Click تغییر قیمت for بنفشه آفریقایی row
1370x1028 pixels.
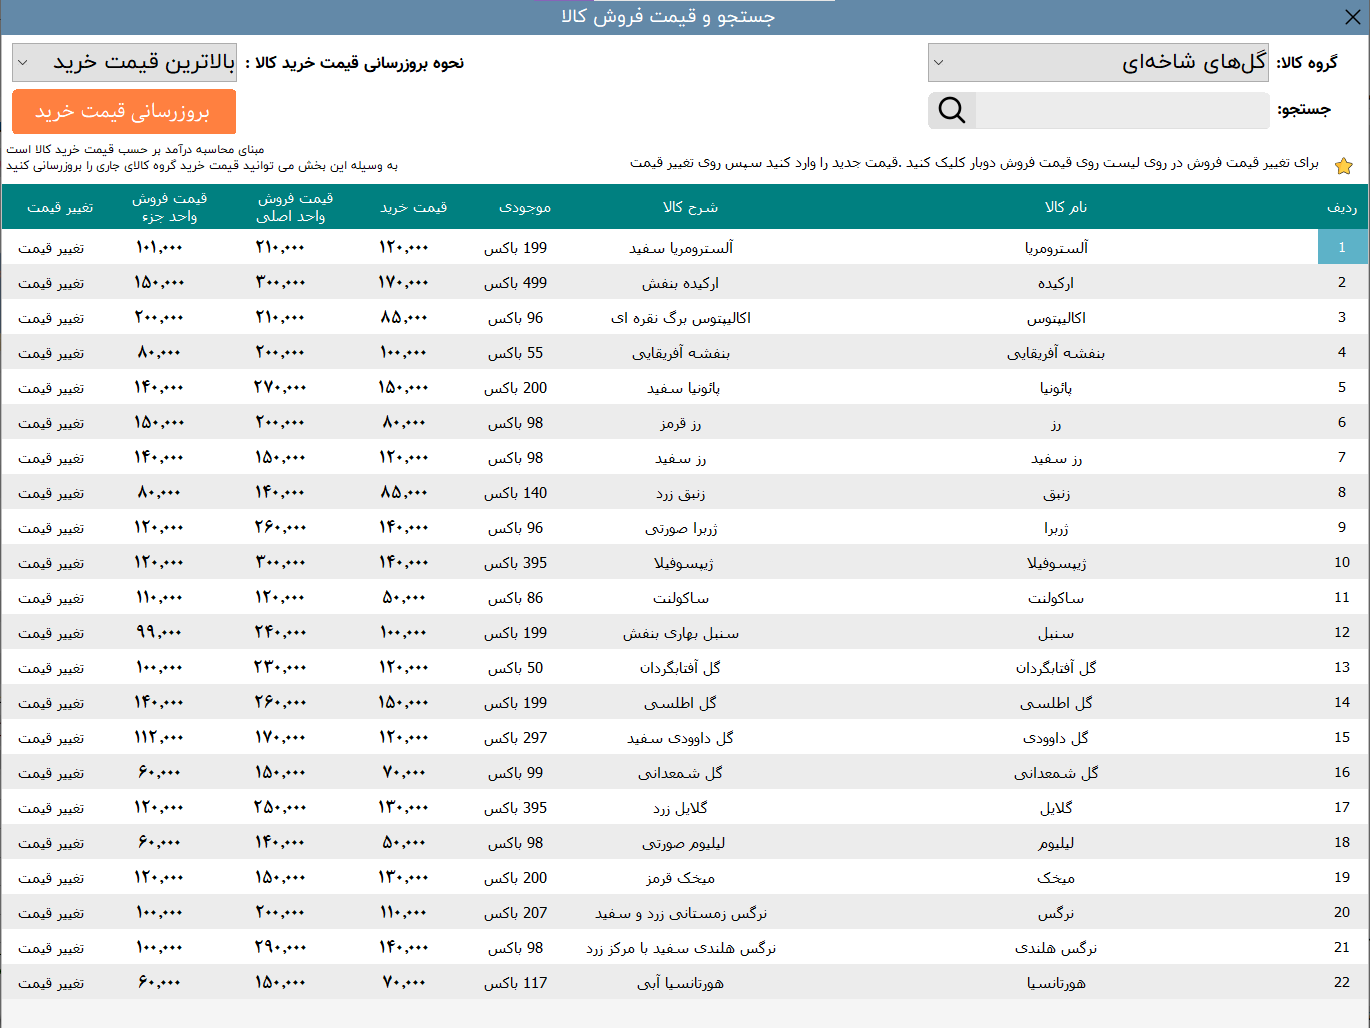click(51, 353)
